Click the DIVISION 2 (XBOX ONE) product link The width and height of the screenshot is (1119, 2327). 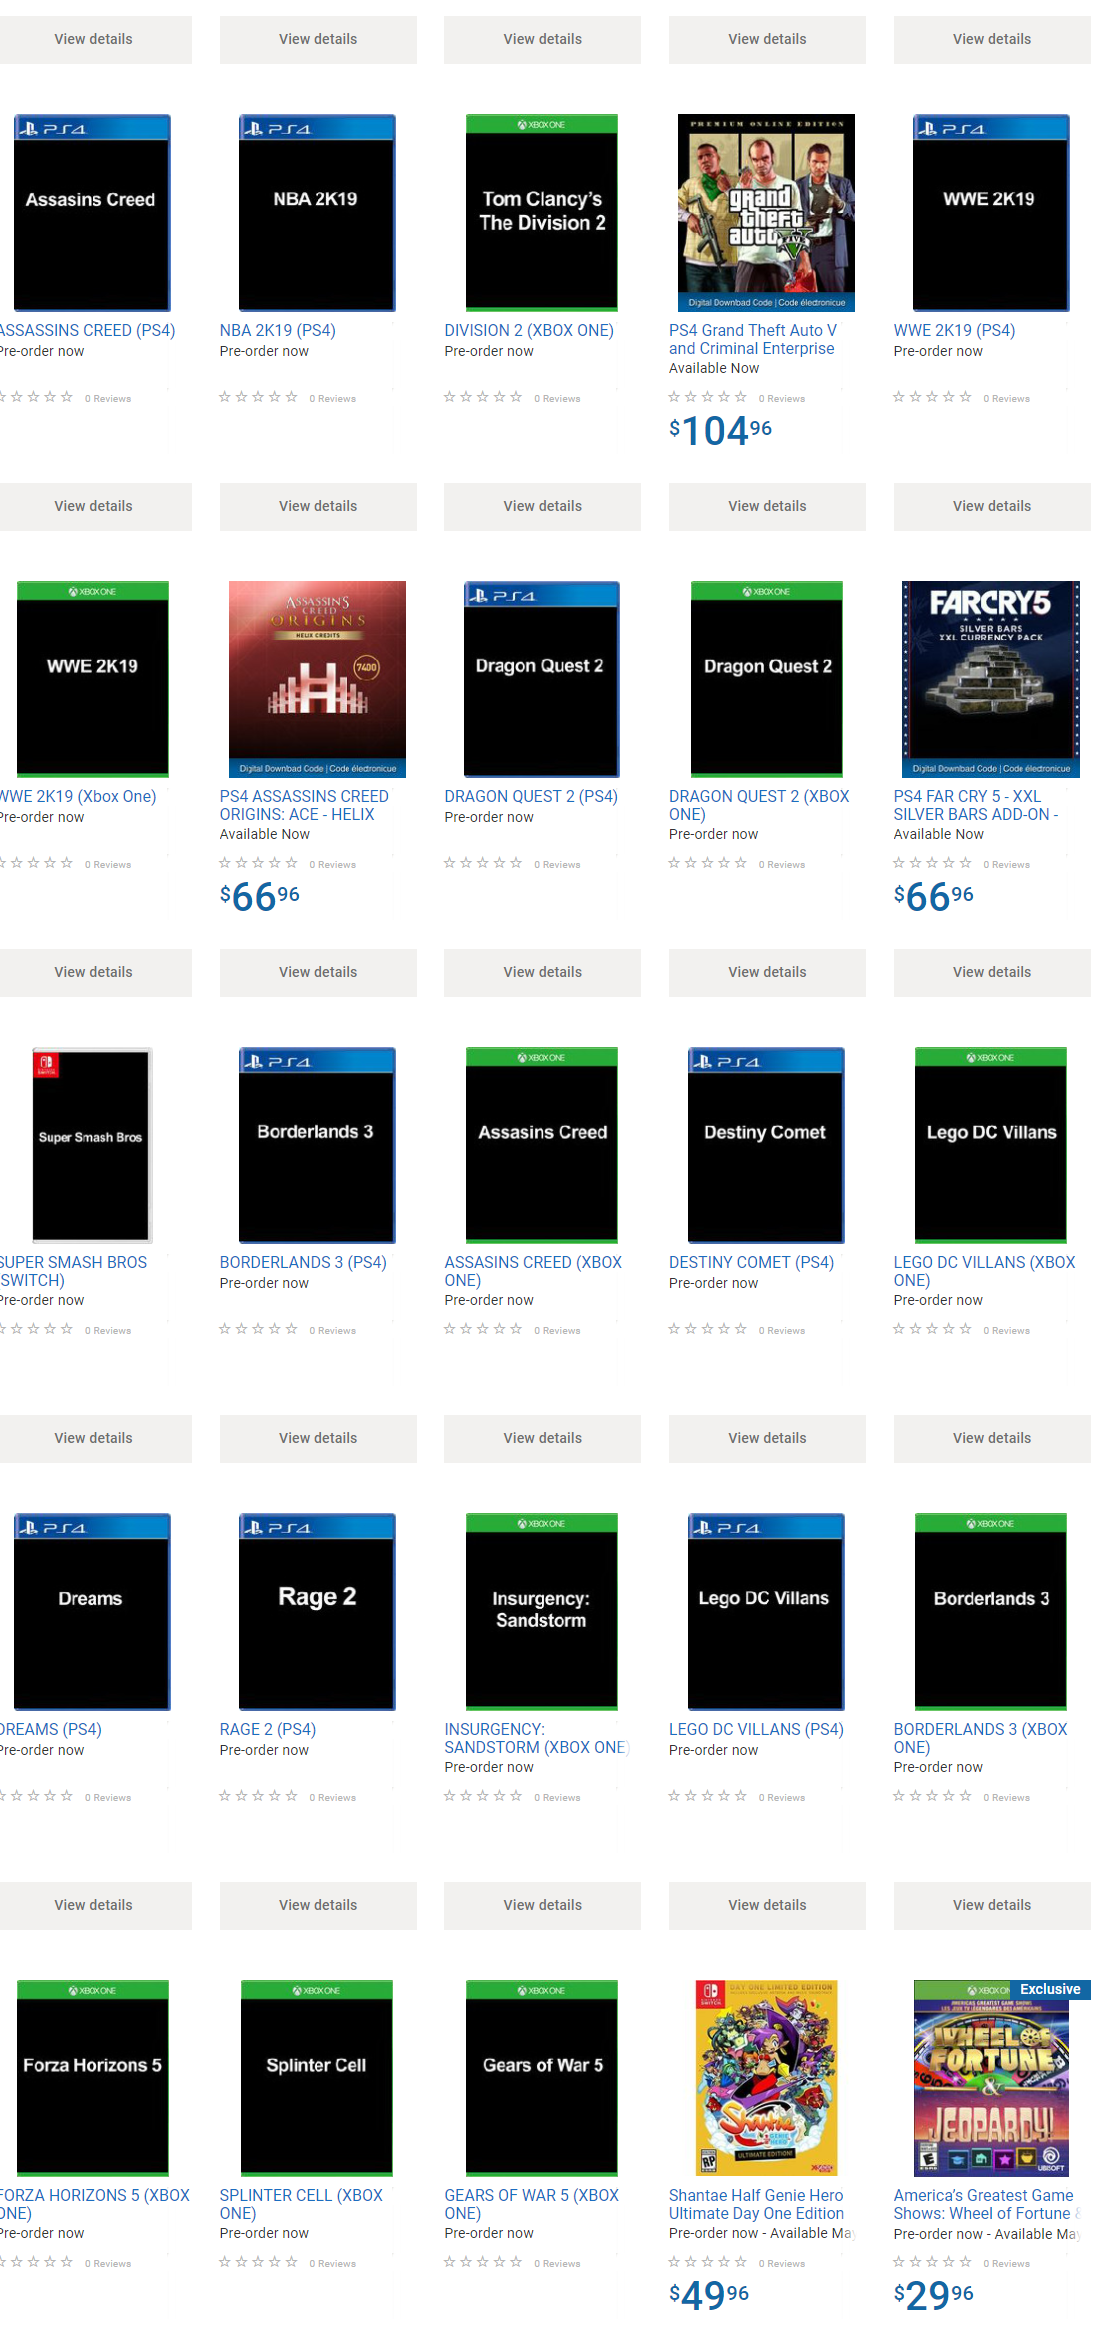[528, 330]
